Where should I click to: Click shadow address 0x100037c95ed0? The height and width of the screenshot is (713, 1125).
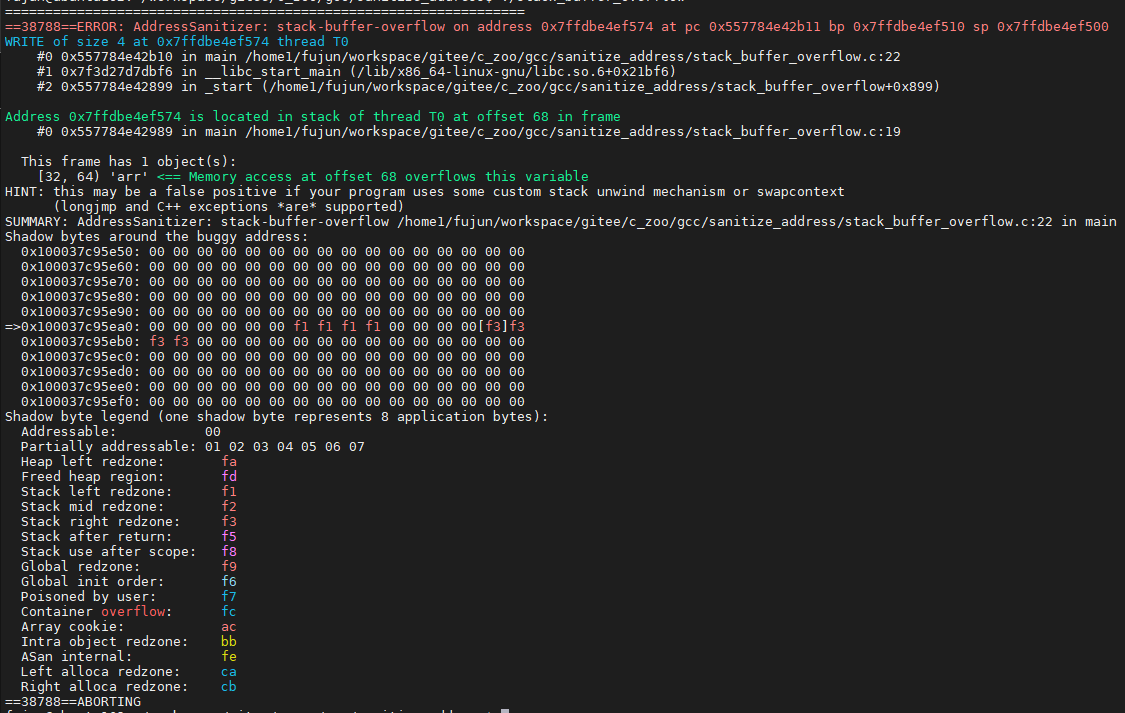pyautogui.click(x=81, y=372)
